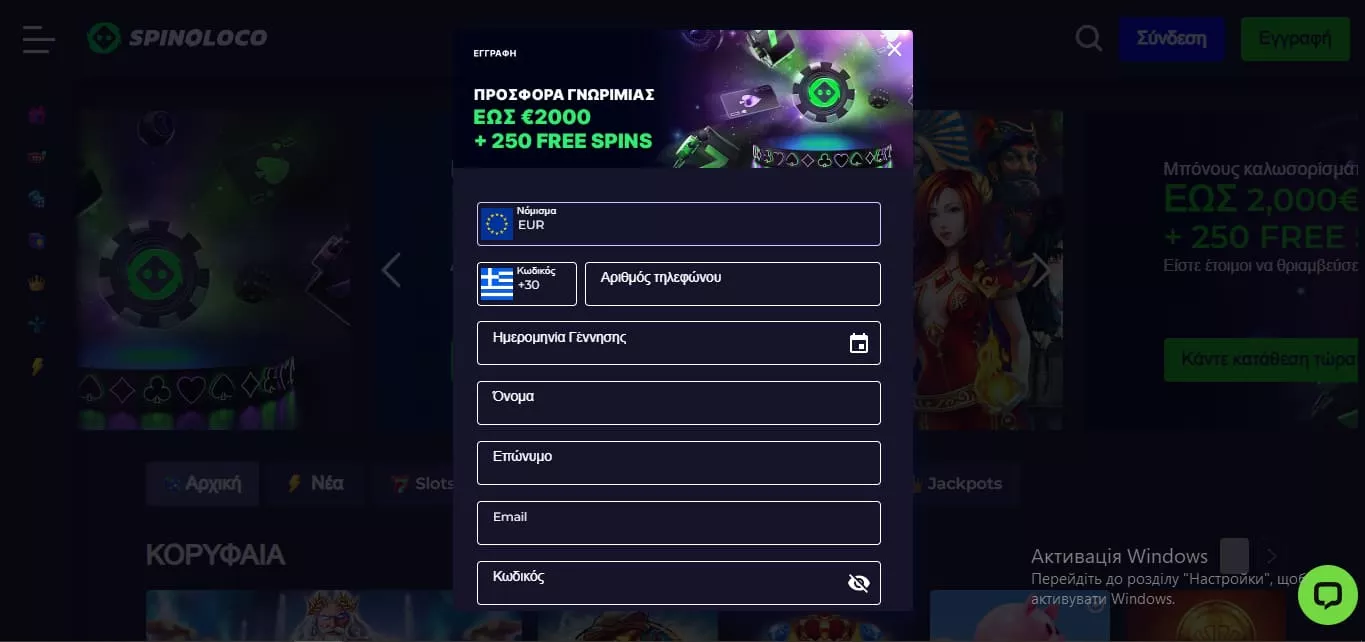Switch to the Αρχική tab
Image resolution: width=1365 pixels, height=642 pixels.
click(203, 484)
